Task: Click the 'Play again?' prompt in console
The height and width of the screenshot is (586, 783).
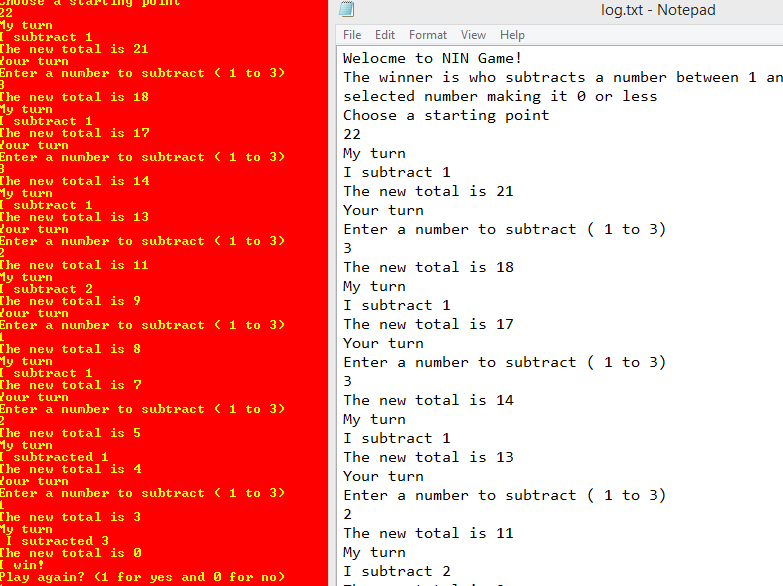Action: [x=142, y=577]
